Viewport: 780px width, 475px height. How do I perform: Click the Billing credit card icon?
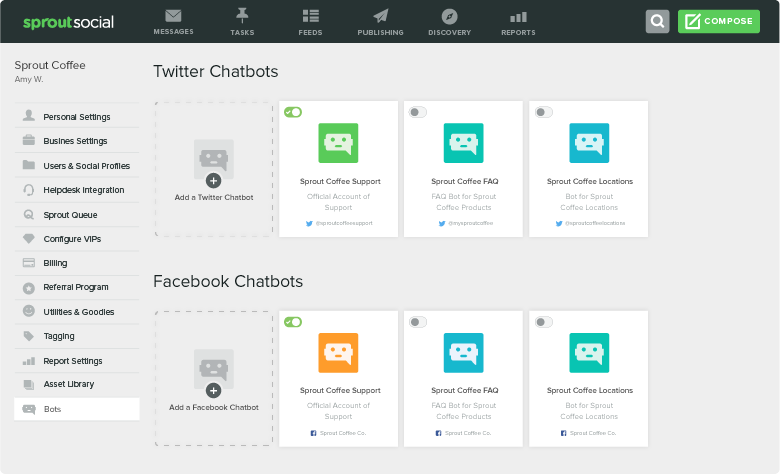click(29, 263)
